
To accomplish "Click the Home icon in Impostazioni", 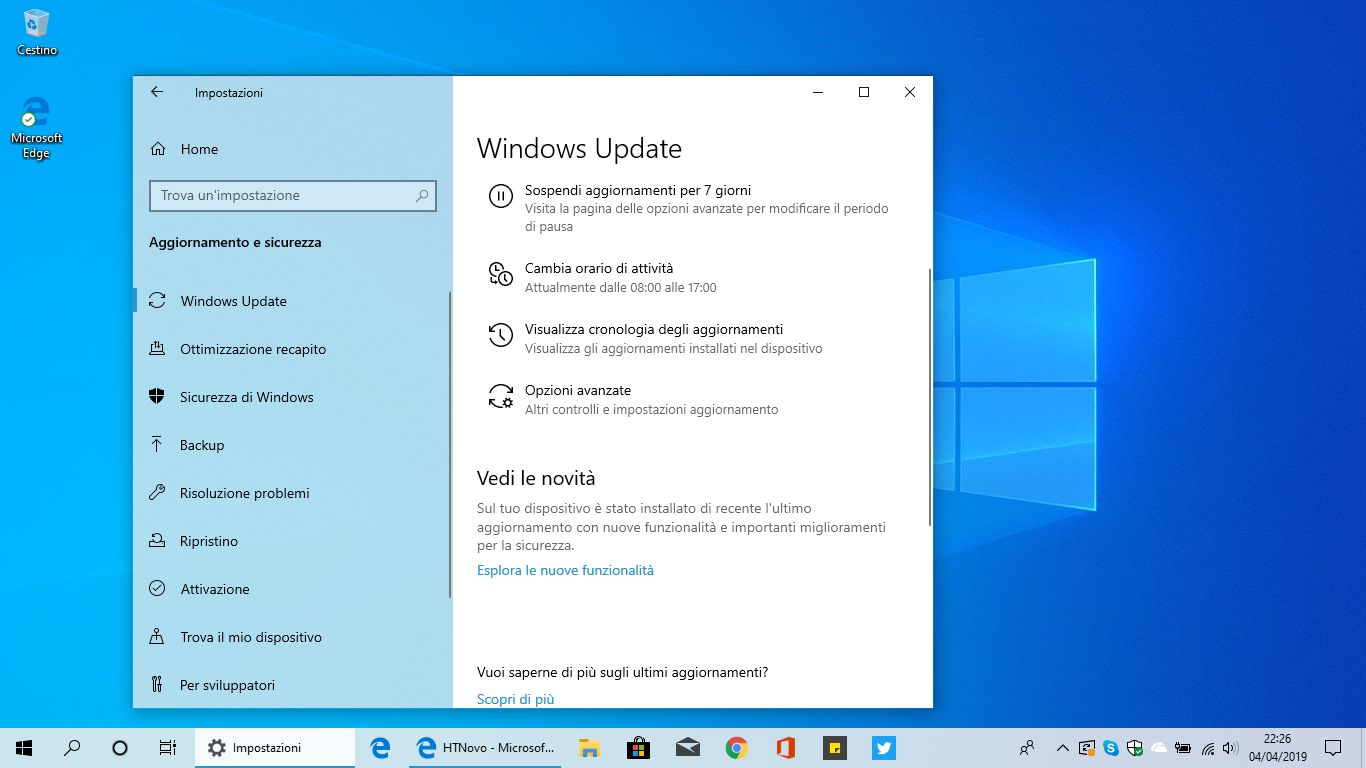I will (x=159, y=148).
